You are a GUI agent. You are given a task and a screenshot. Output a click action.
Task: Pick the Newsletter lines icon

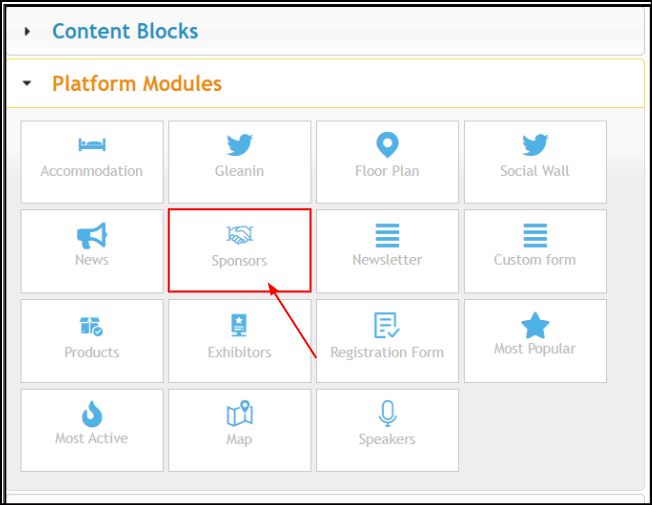click(x=387, y=235)
